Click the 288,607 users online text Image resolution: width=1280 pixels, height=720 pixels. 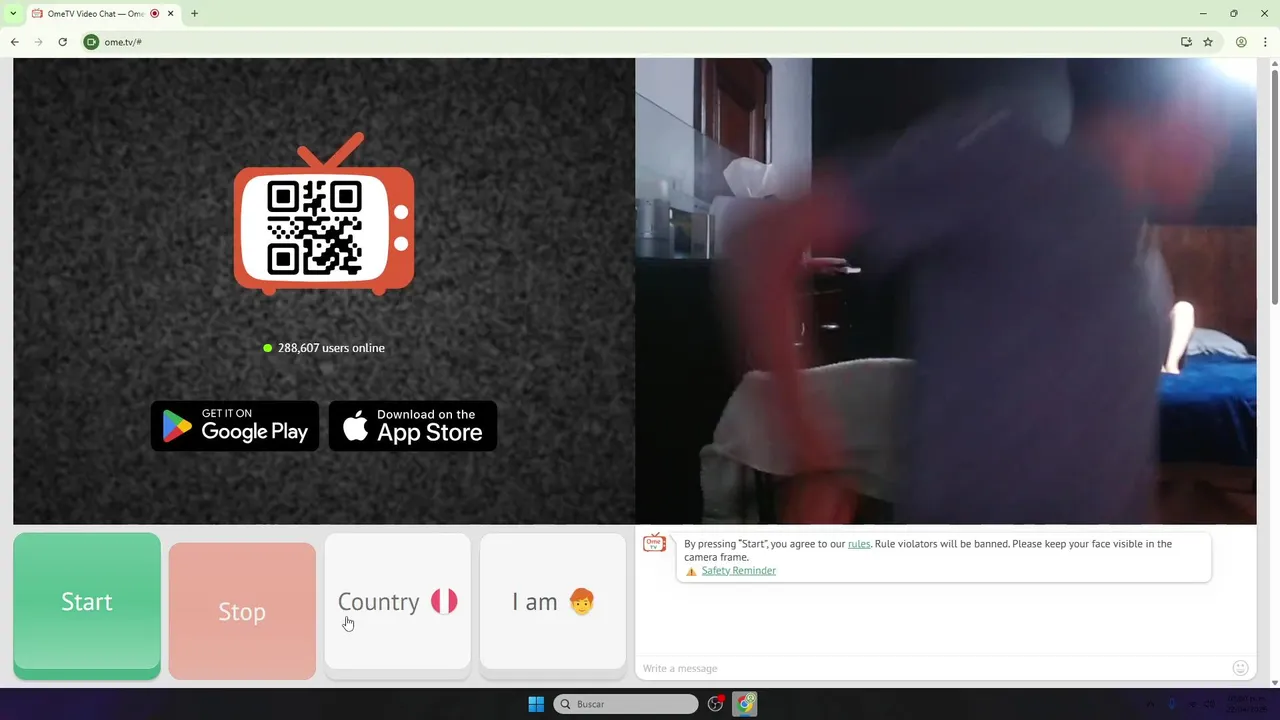[x=331, y=348]
